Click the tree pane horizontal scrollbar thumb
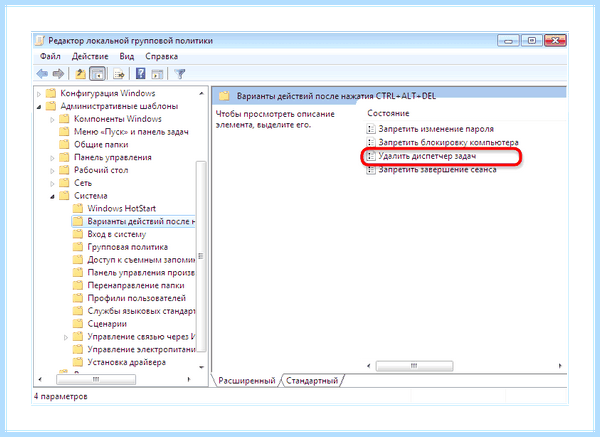This screenshot has height=437, width=600. point(96,379)
